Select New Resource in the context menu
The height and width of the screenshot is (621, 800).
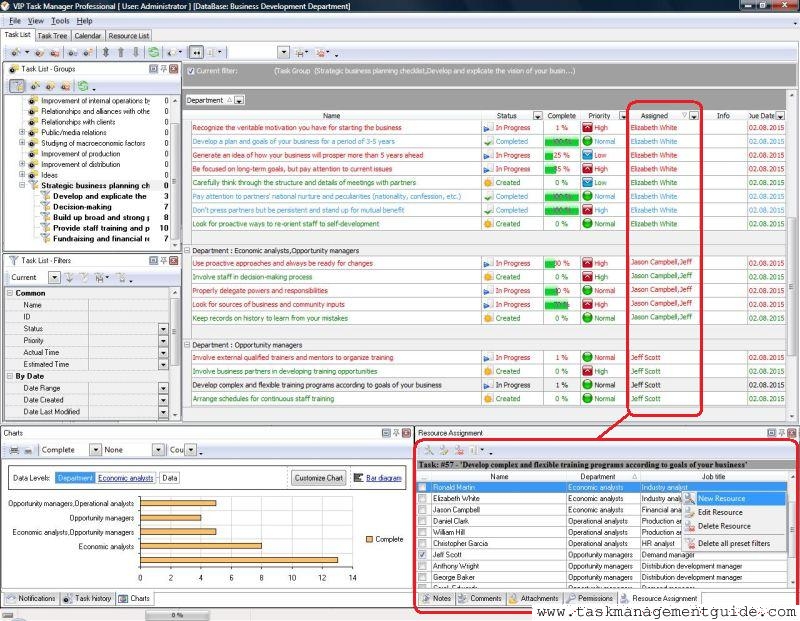tap(734, 498)
